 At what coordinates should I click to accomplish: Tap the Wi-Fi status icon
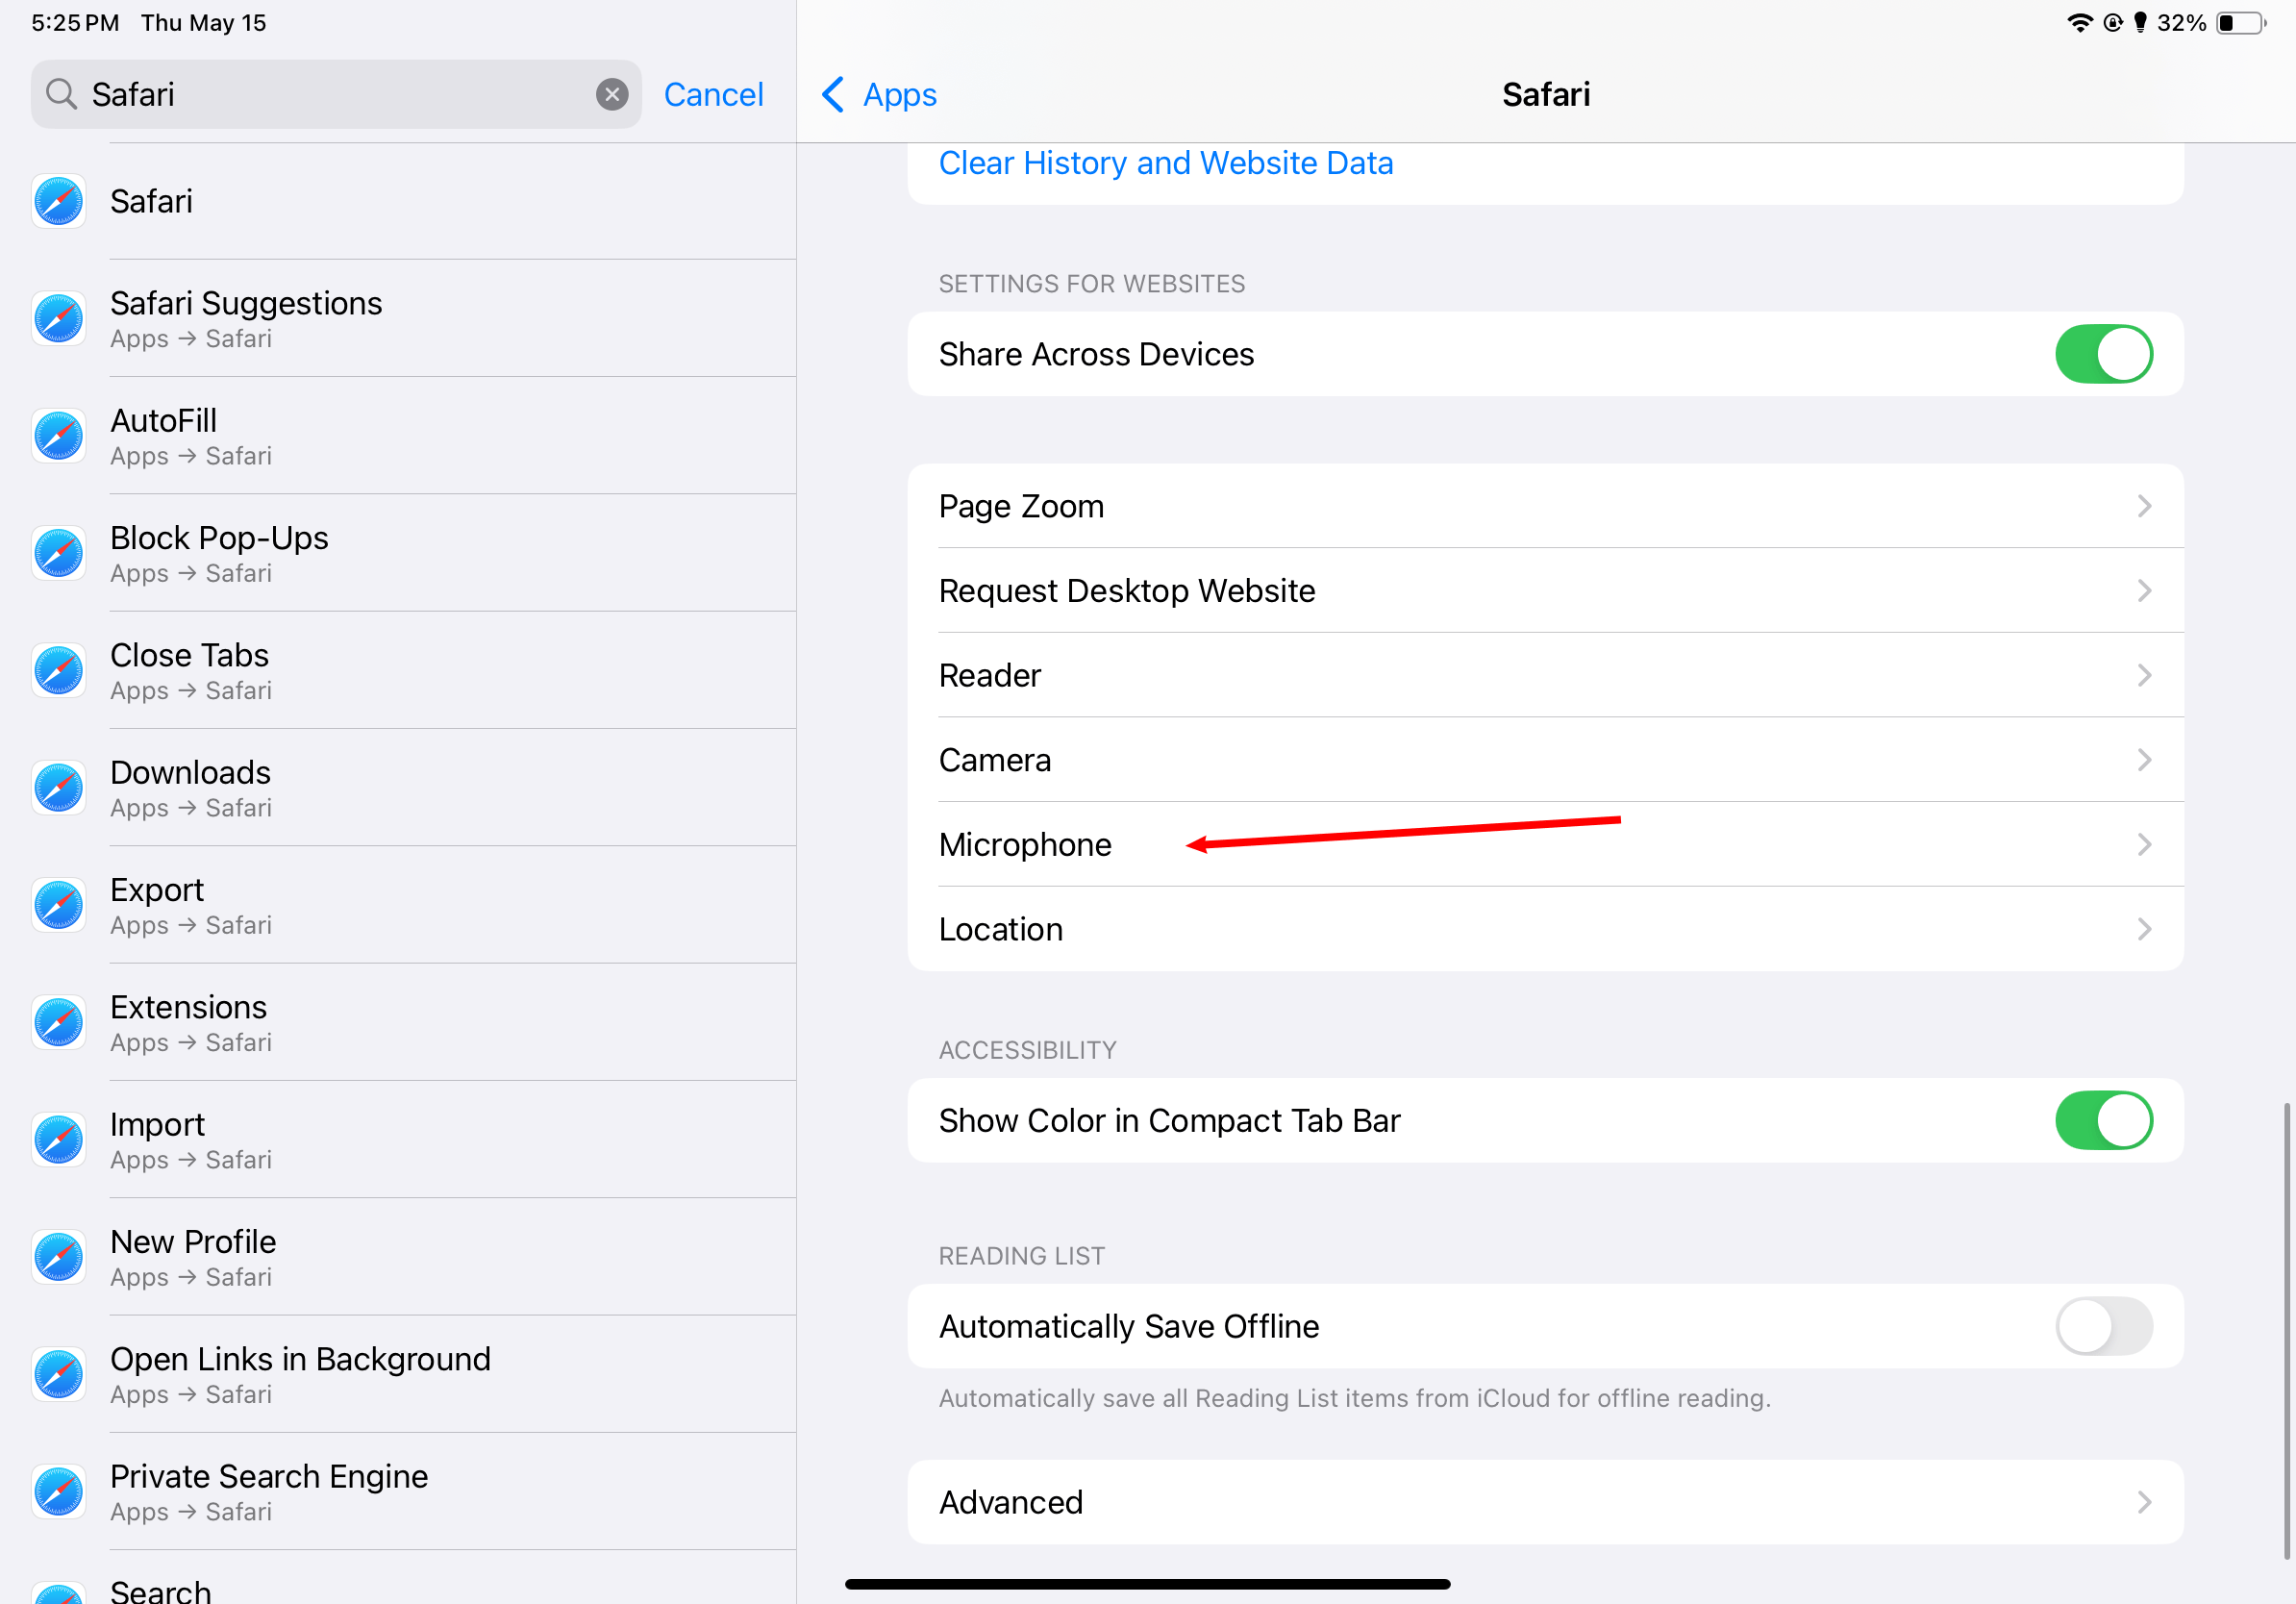pyautogui.click(x=2080, y=23)
